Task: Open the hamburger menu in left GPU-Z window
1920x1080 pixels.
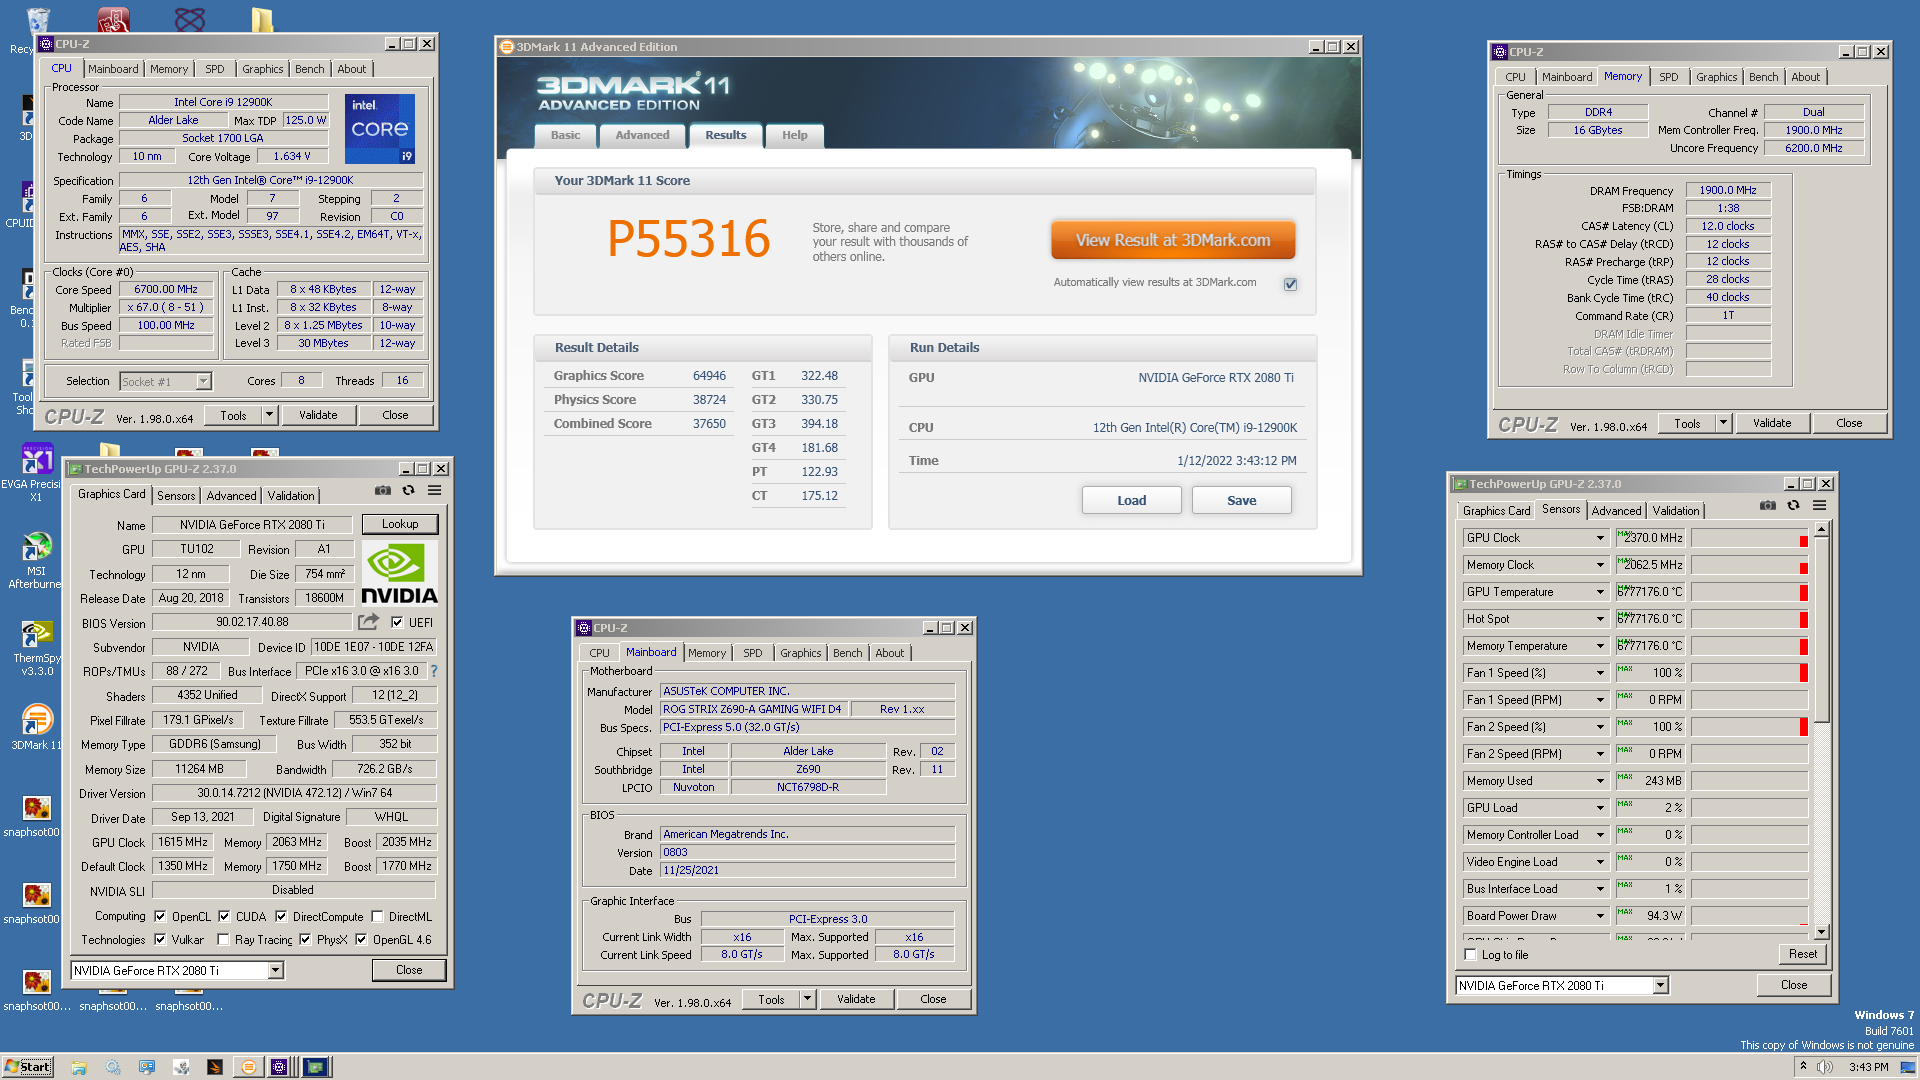Action: 434,491
